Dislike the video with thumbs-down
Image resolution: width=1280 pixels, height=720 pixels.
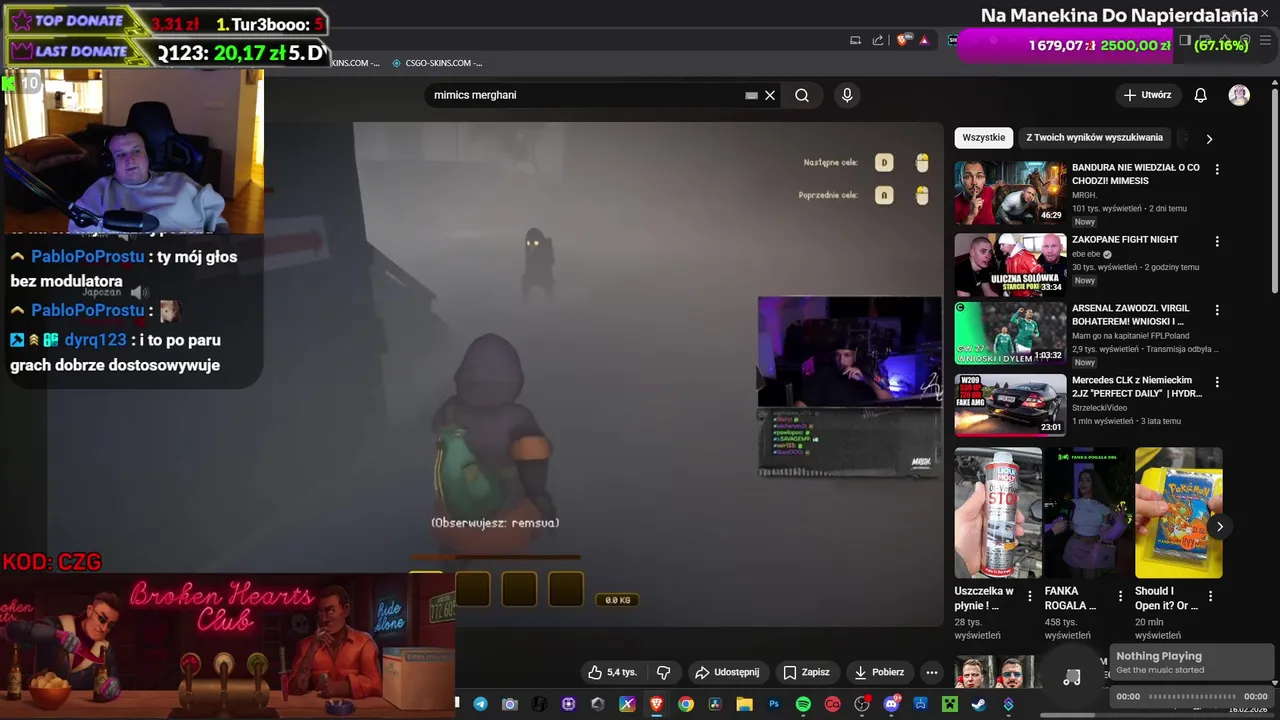pos(663,672)
